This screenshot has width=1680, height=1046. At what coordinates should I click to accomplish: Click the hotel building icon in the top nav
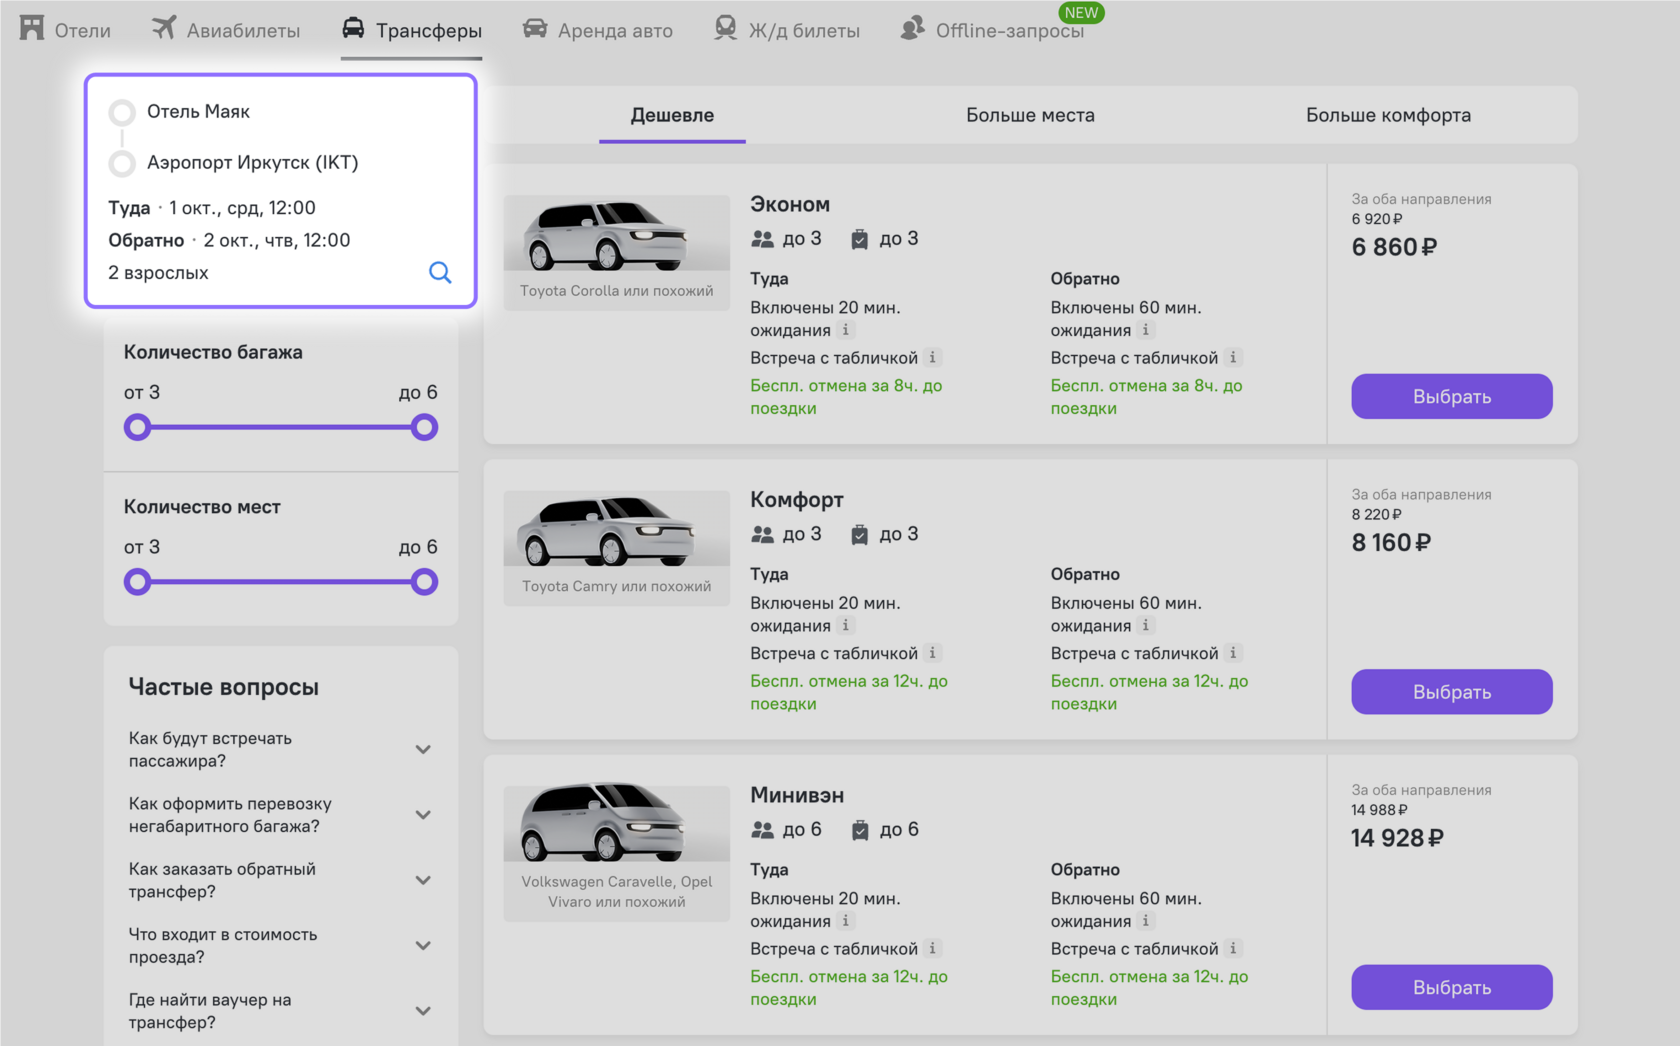pos(32,28)
